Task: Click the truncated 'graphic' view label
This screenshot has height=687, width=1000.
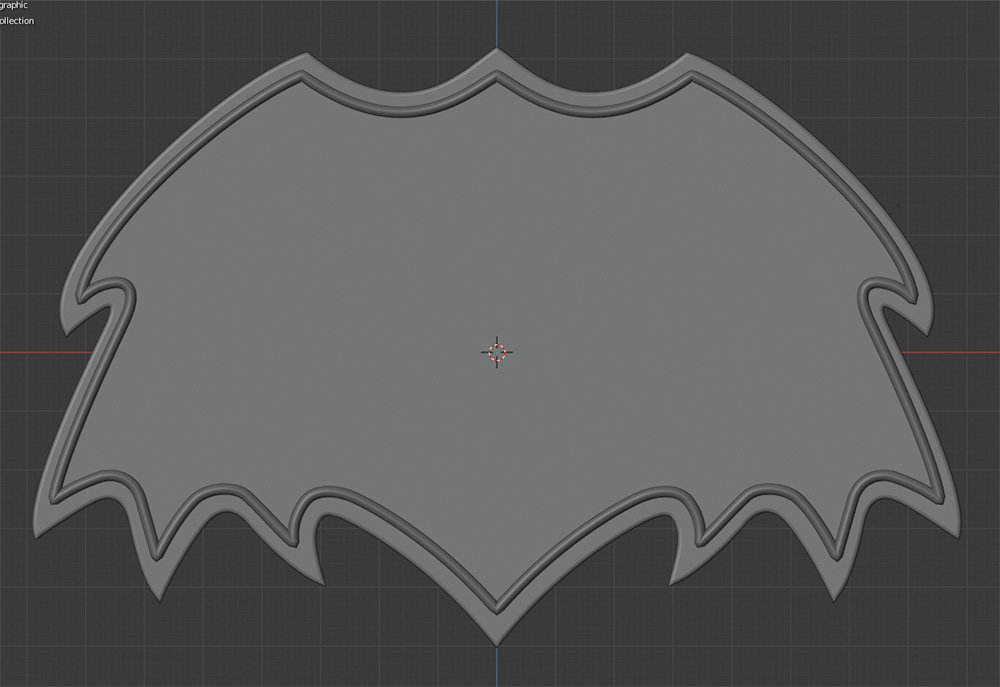Action: (14, 5)
